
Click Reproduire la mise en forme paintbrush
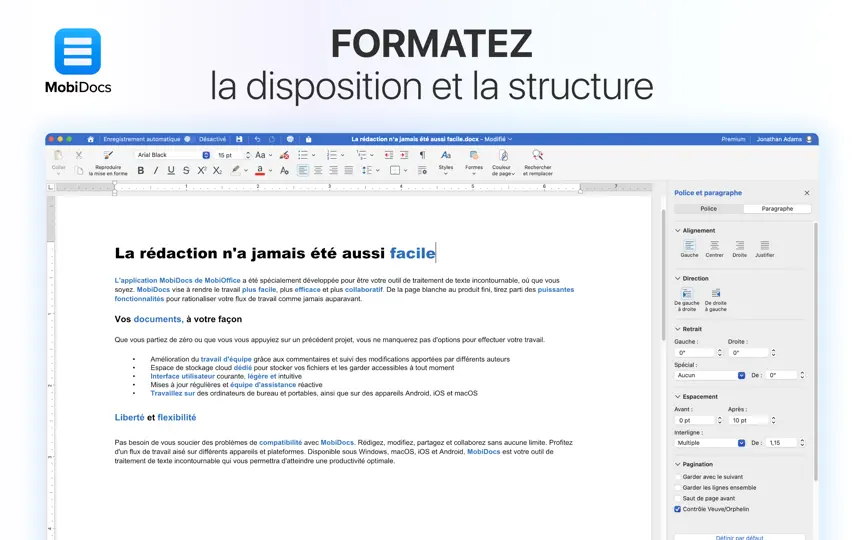(108, 155)
